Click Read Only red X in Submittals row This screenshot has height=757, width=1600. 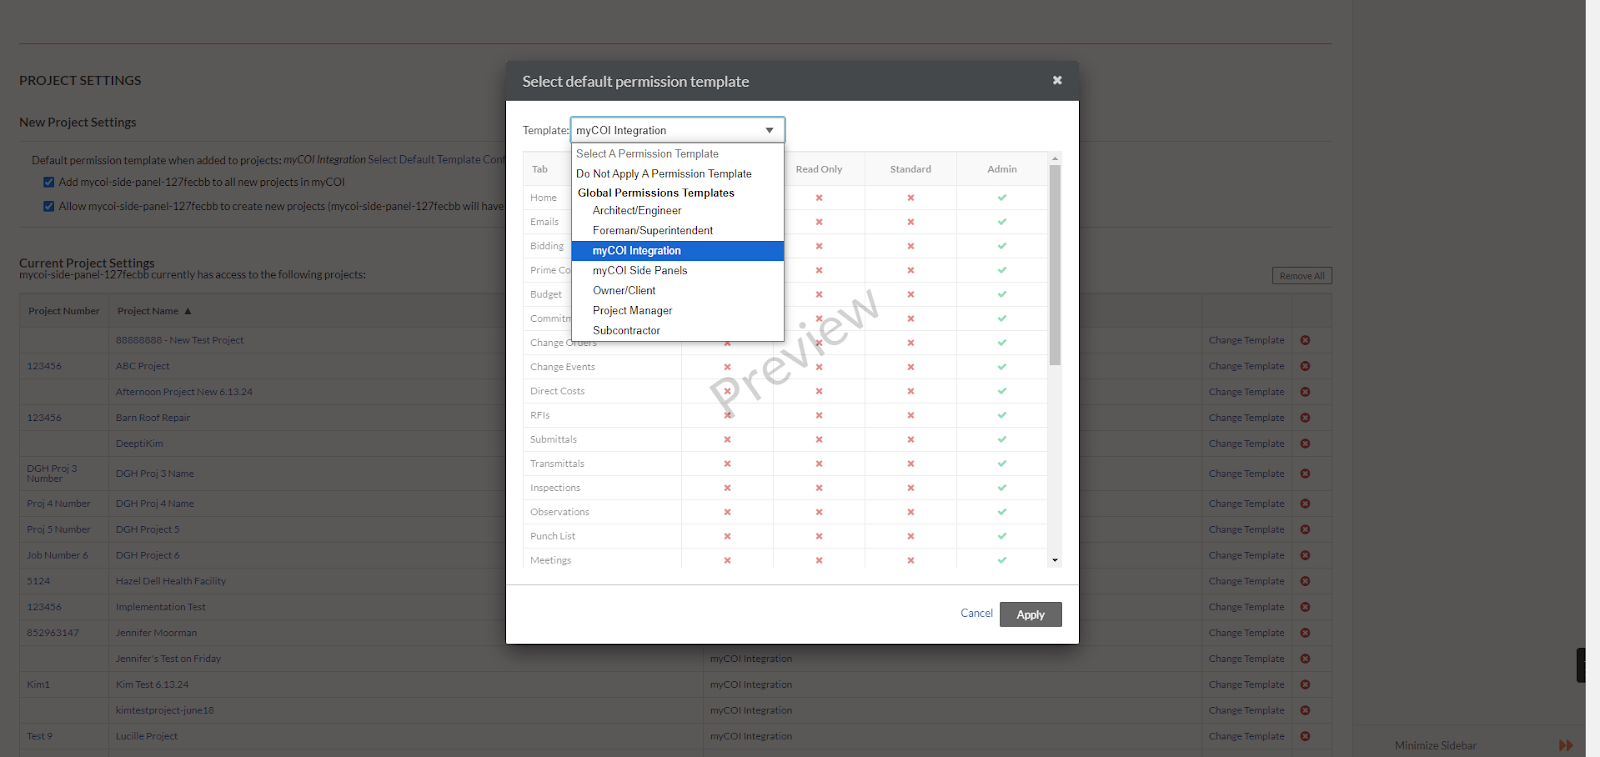(x=819, y=440)
